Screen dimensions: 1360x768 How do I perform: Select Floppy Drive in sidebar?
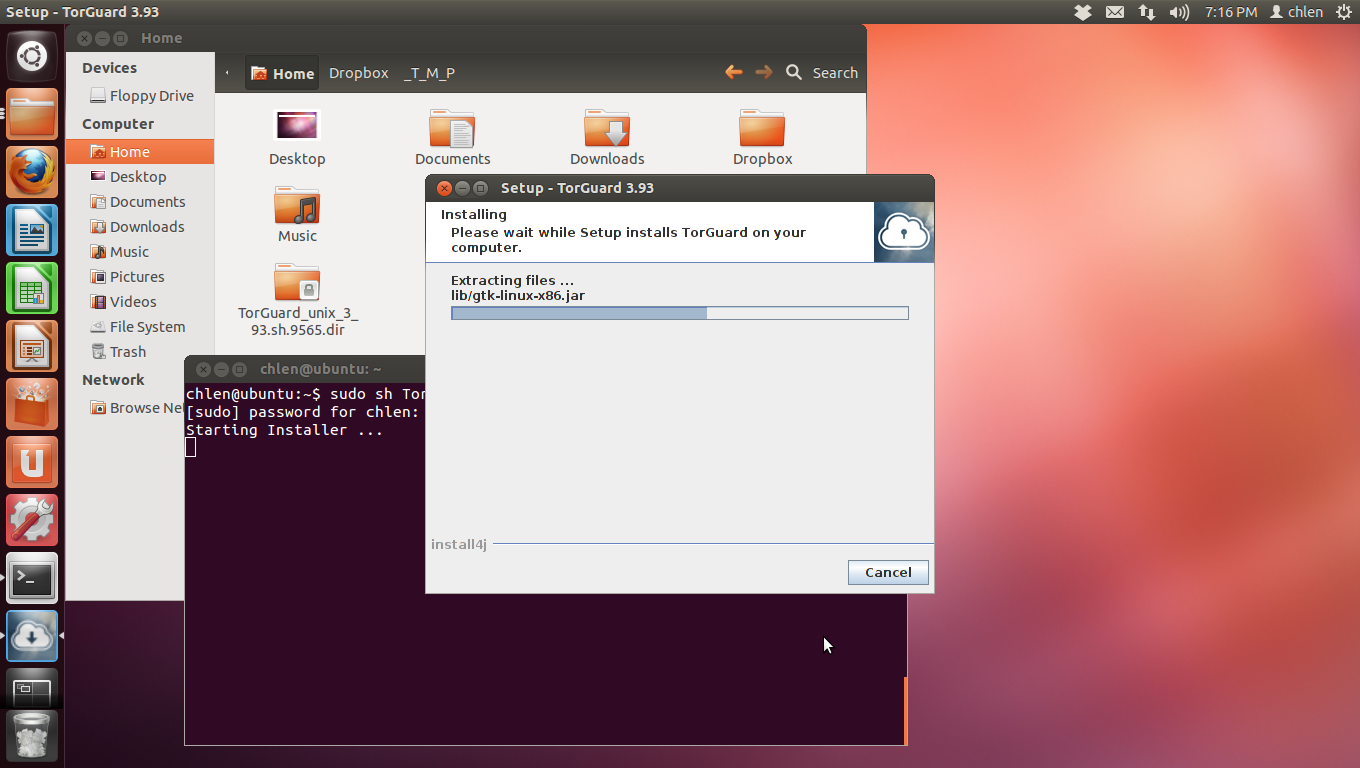140,96
